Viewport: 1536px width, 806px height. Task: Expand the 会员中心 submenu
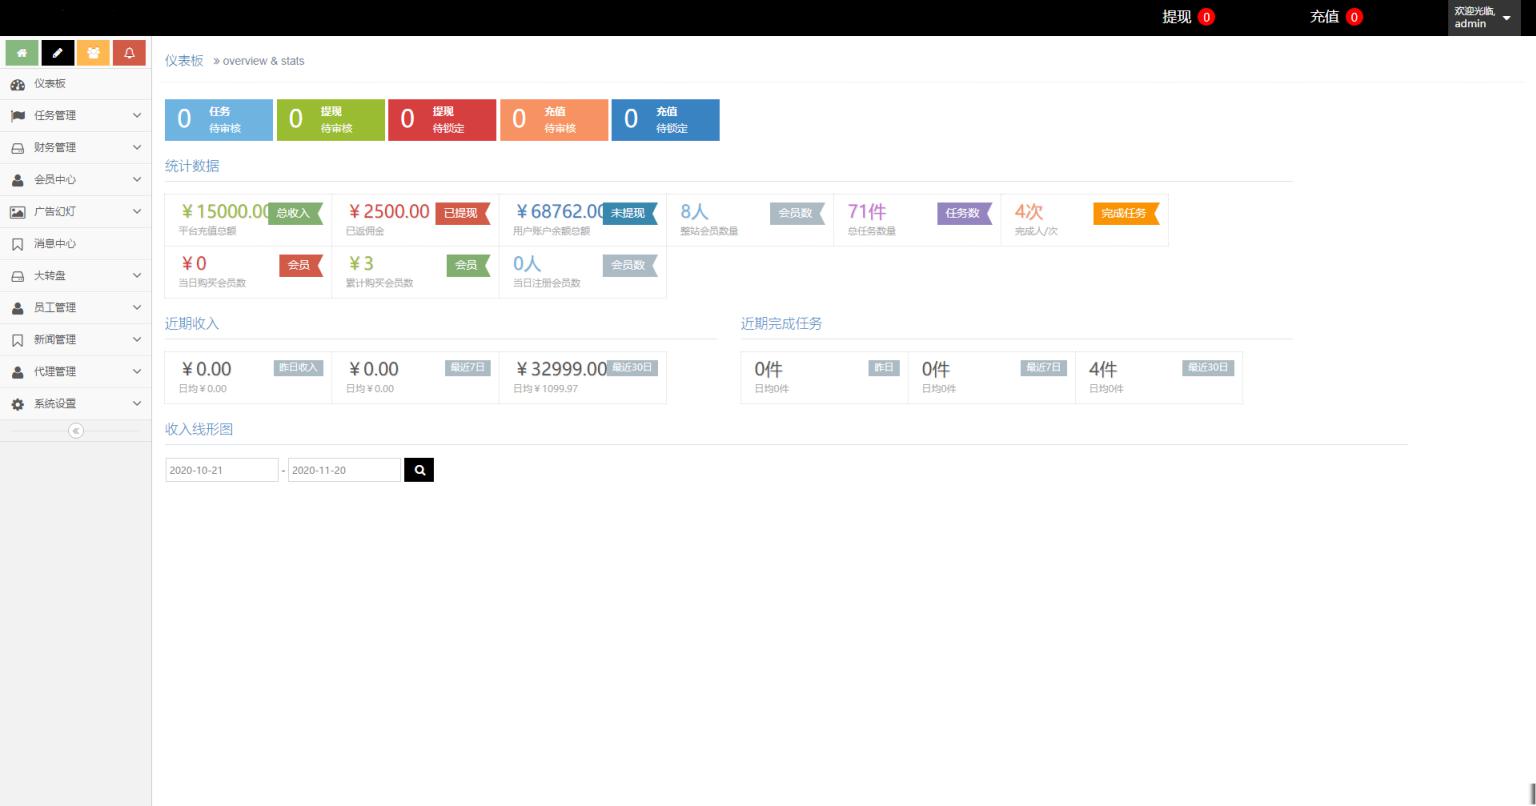tap(76, 180)
